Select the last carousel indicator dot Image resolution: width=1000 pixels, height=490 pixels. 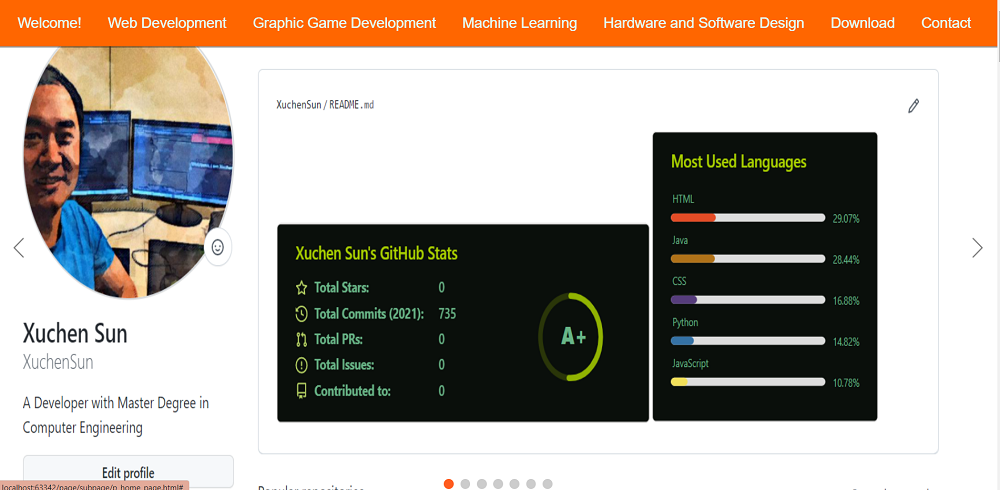click(x=547, y=484)
